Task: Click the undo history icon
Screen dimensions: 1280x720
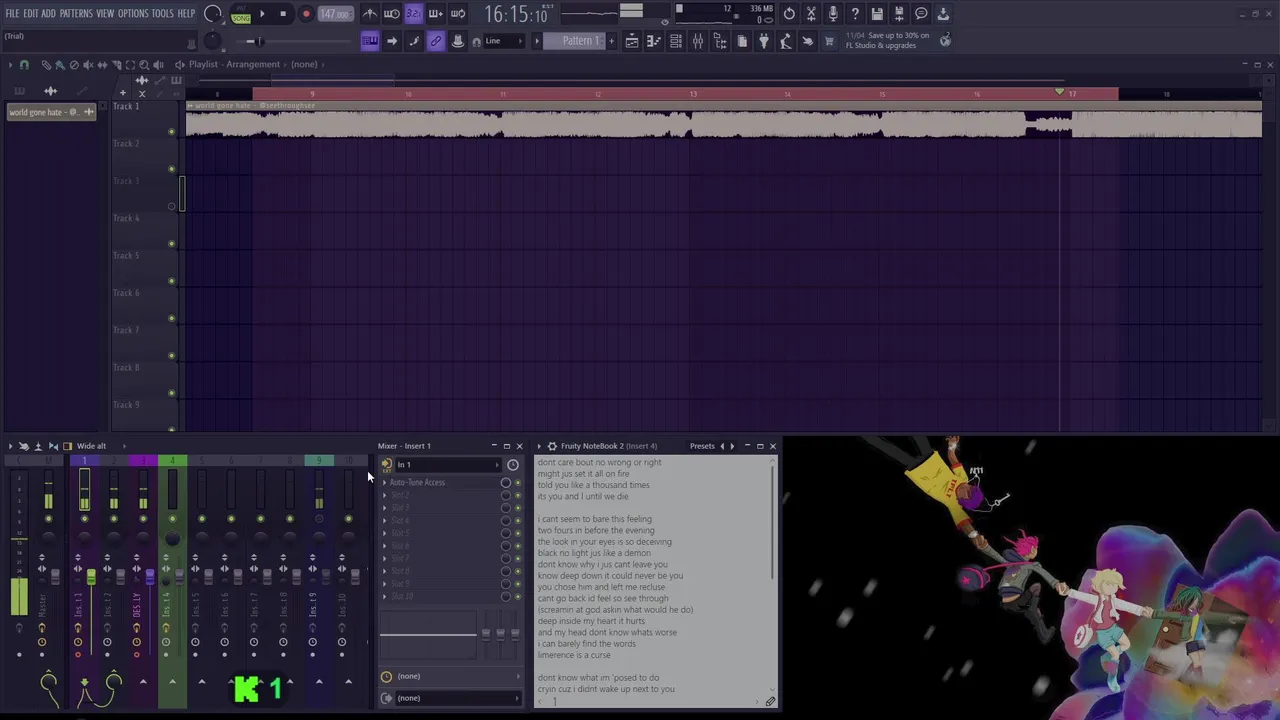Action: click(x=789, y=14)
